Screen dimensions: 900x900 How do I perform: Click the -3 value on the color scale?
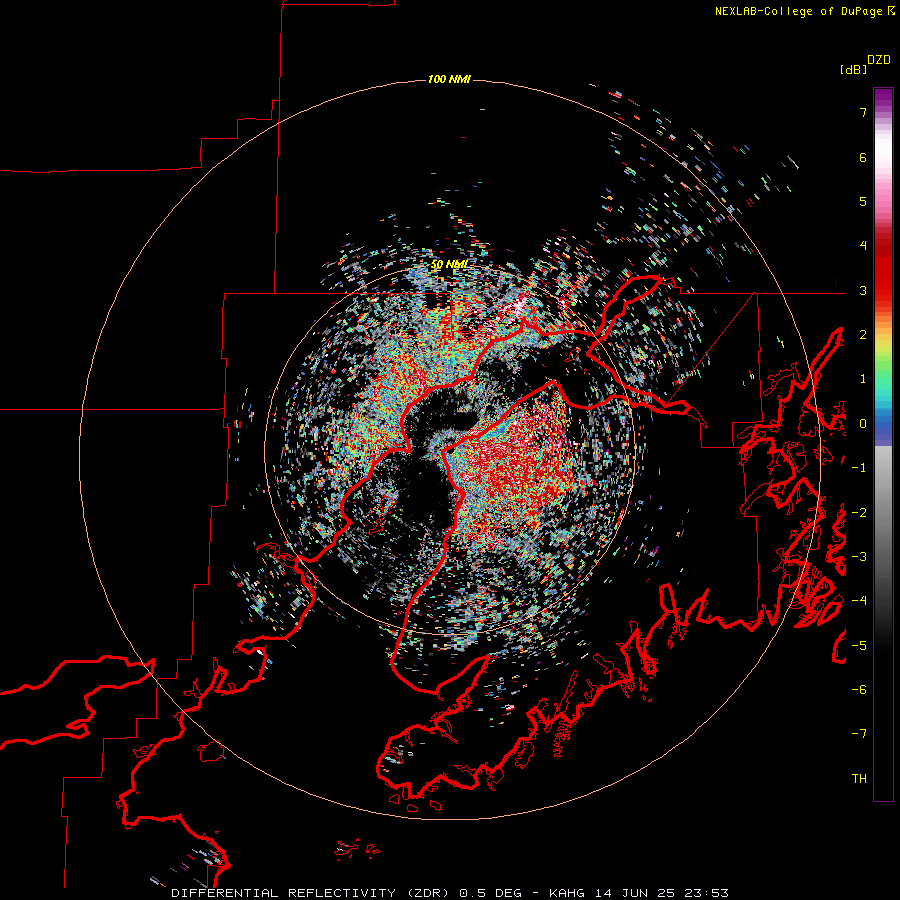point(859,557)
